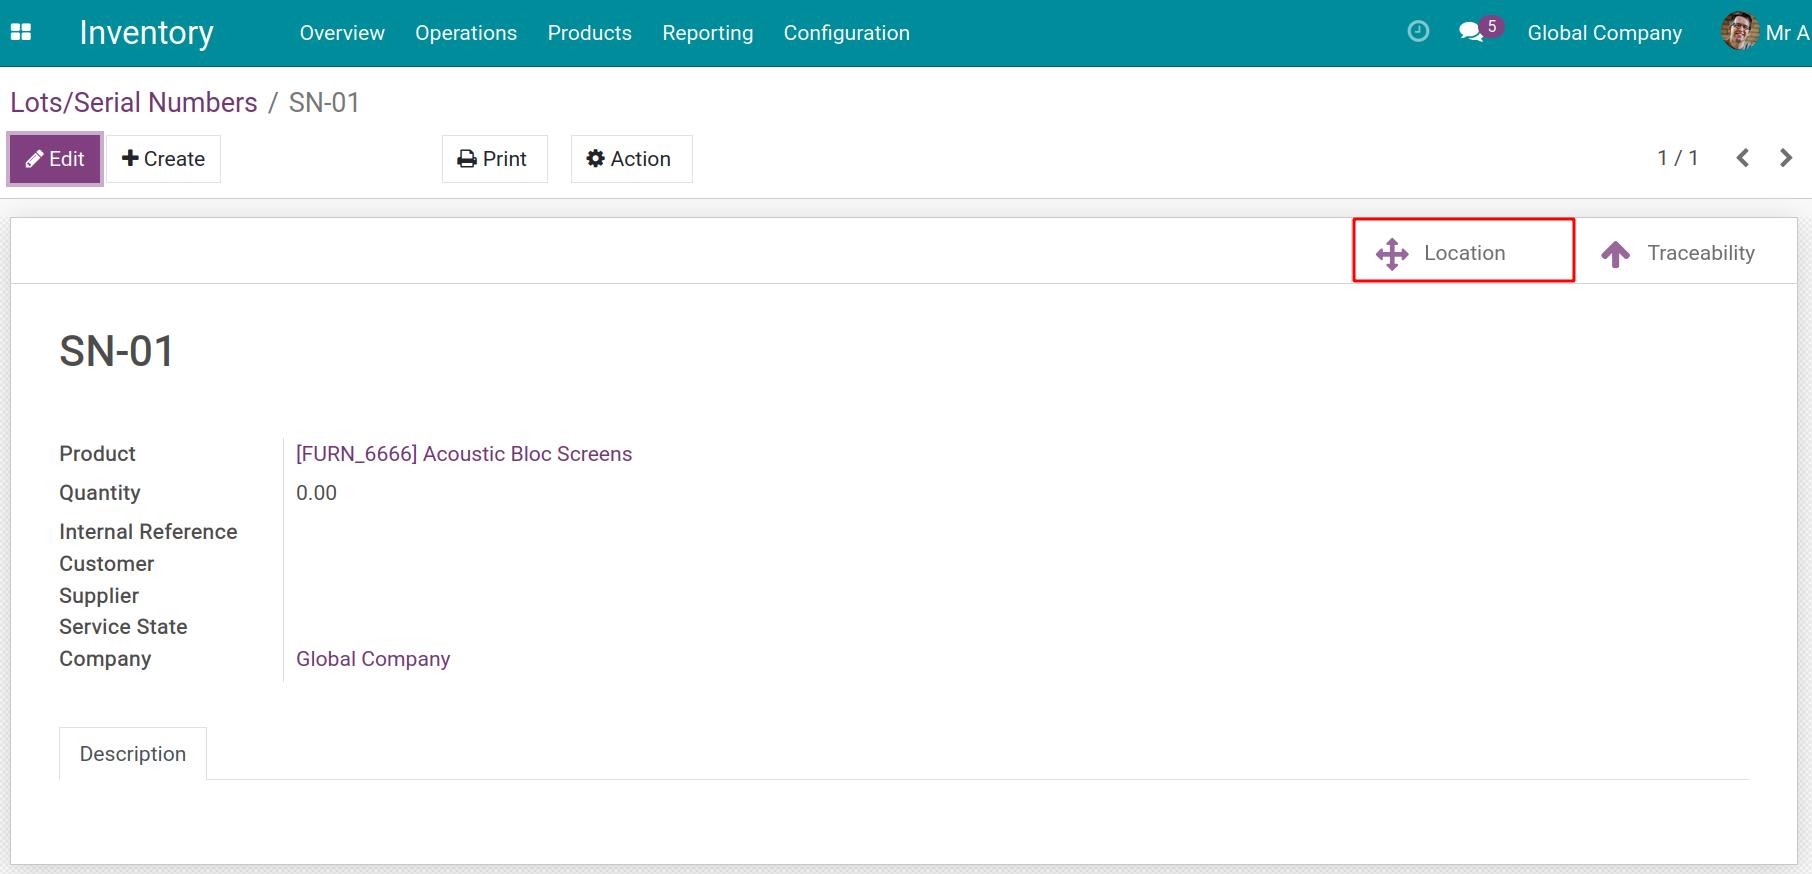Follow the Global Company field link

(373, 659)
